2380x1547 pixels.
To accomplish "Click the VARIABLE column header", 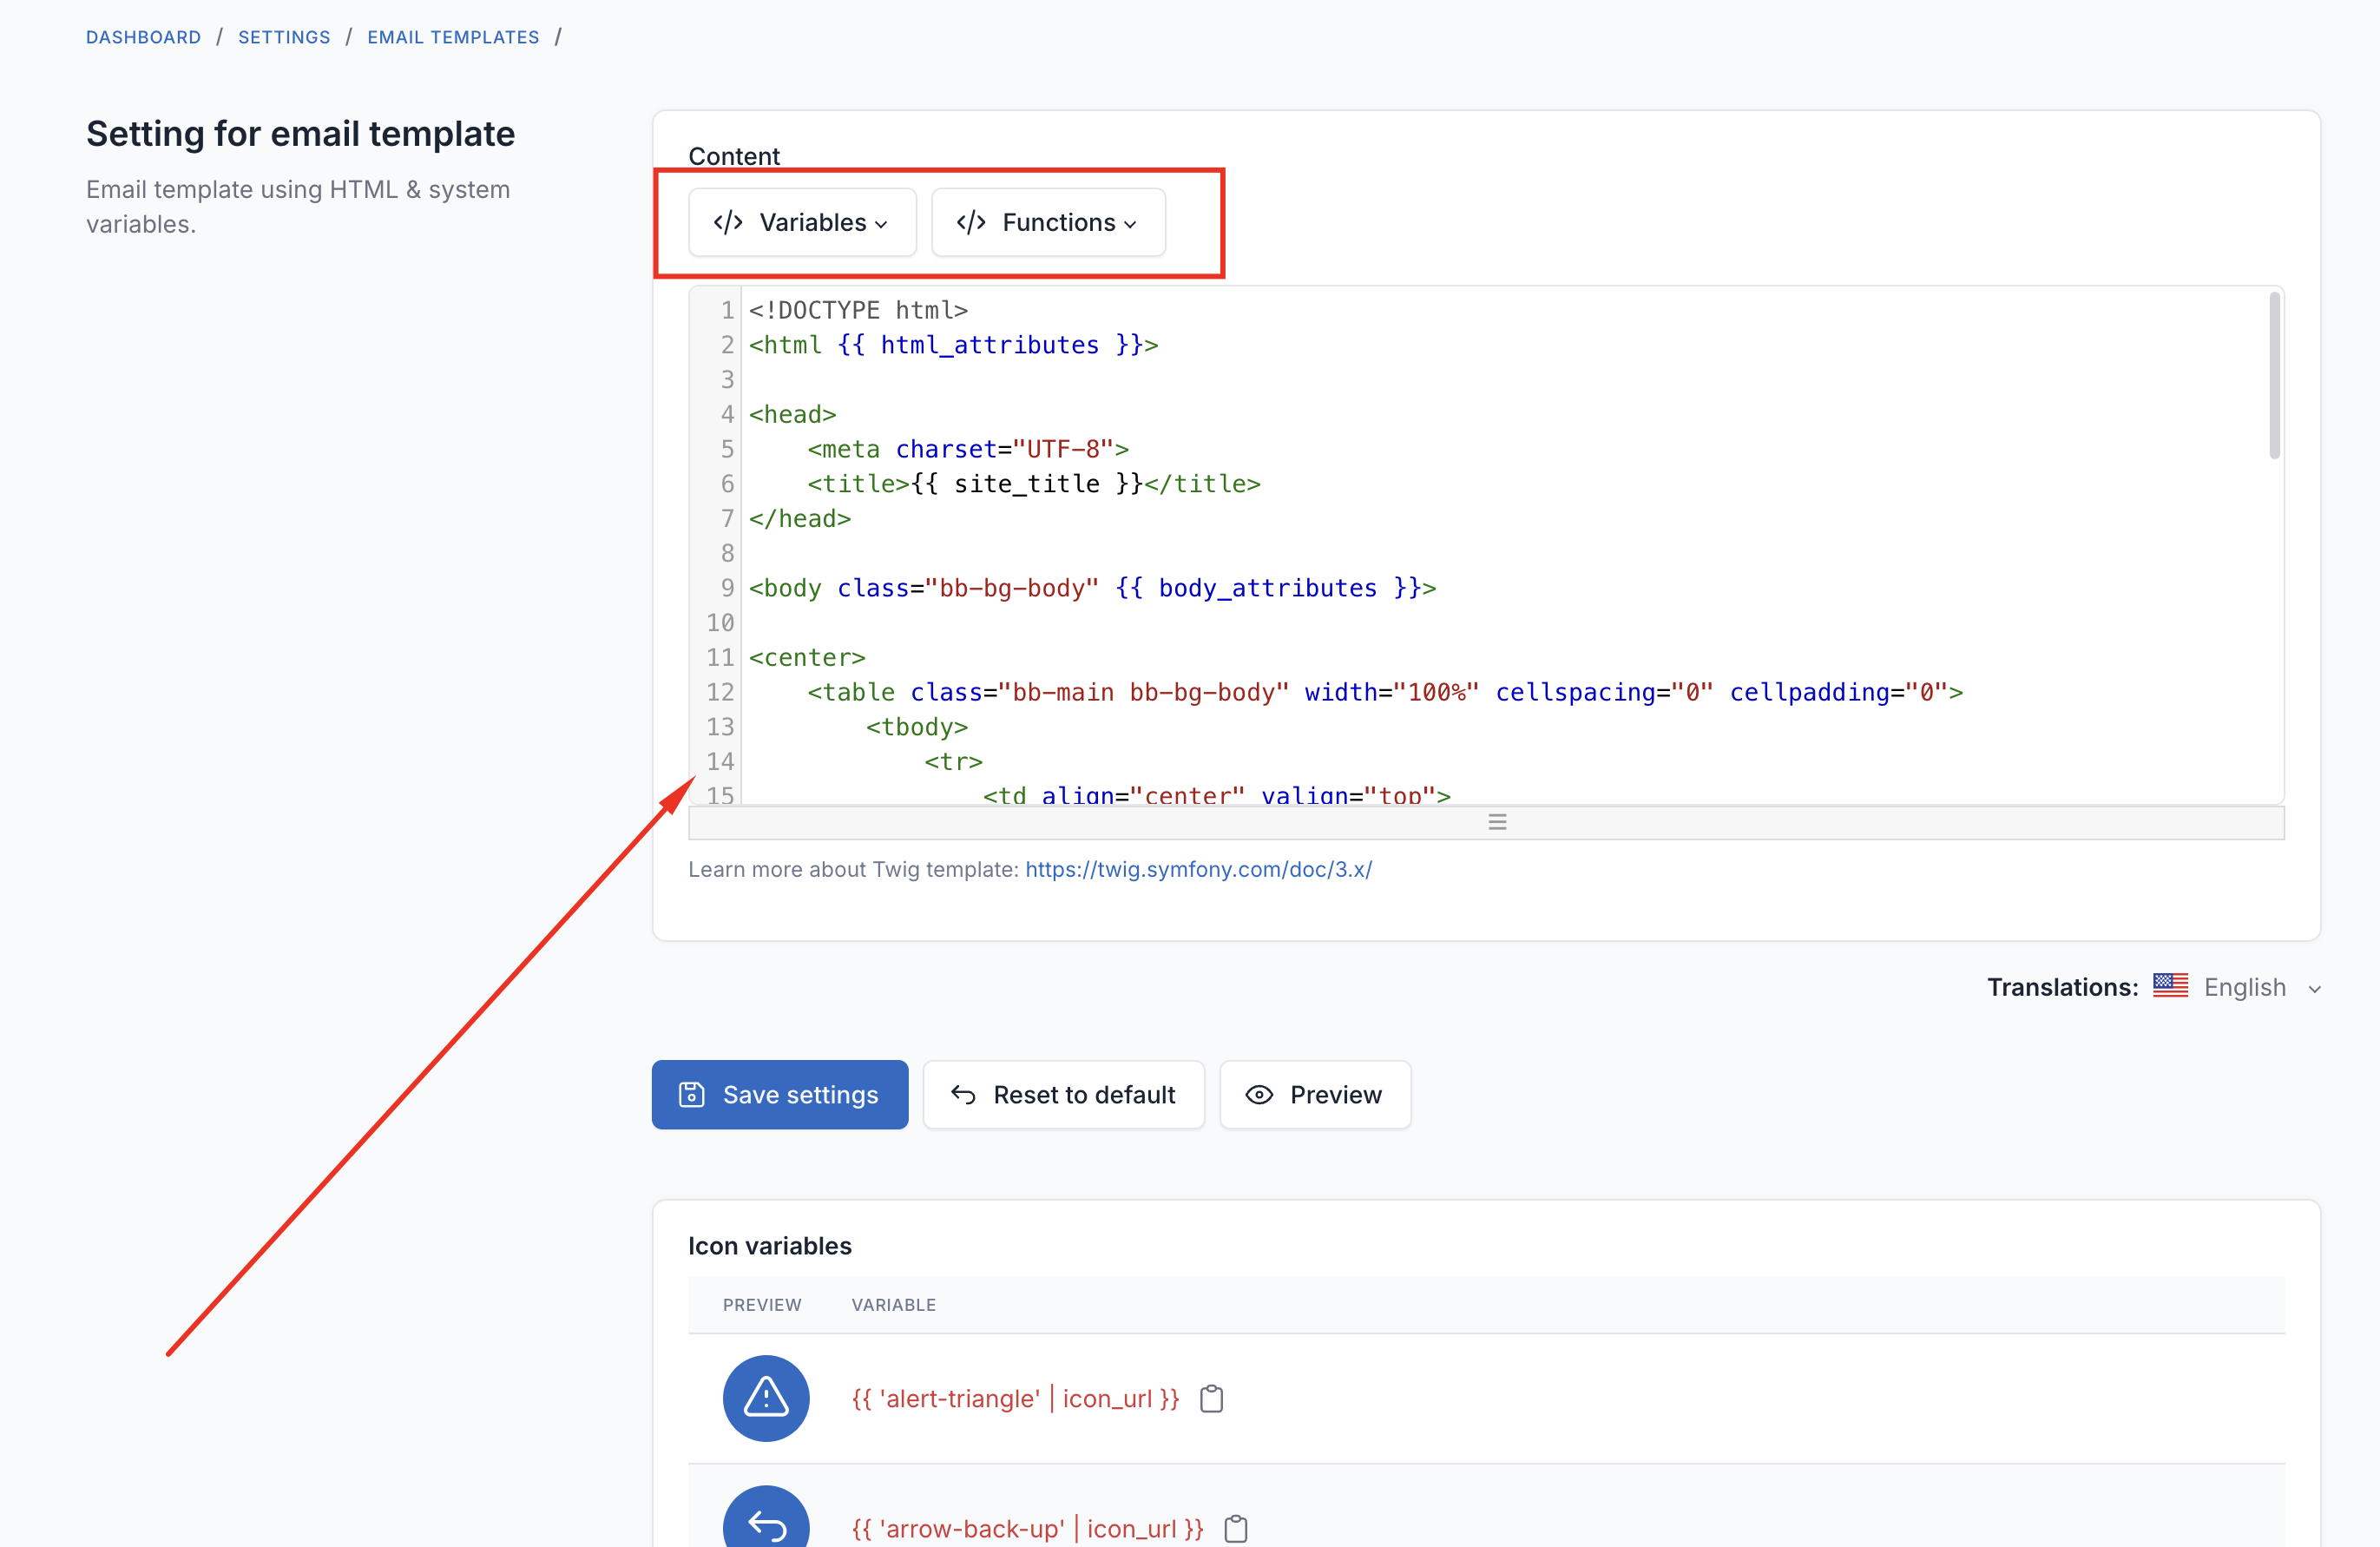I will (893, 1304).
